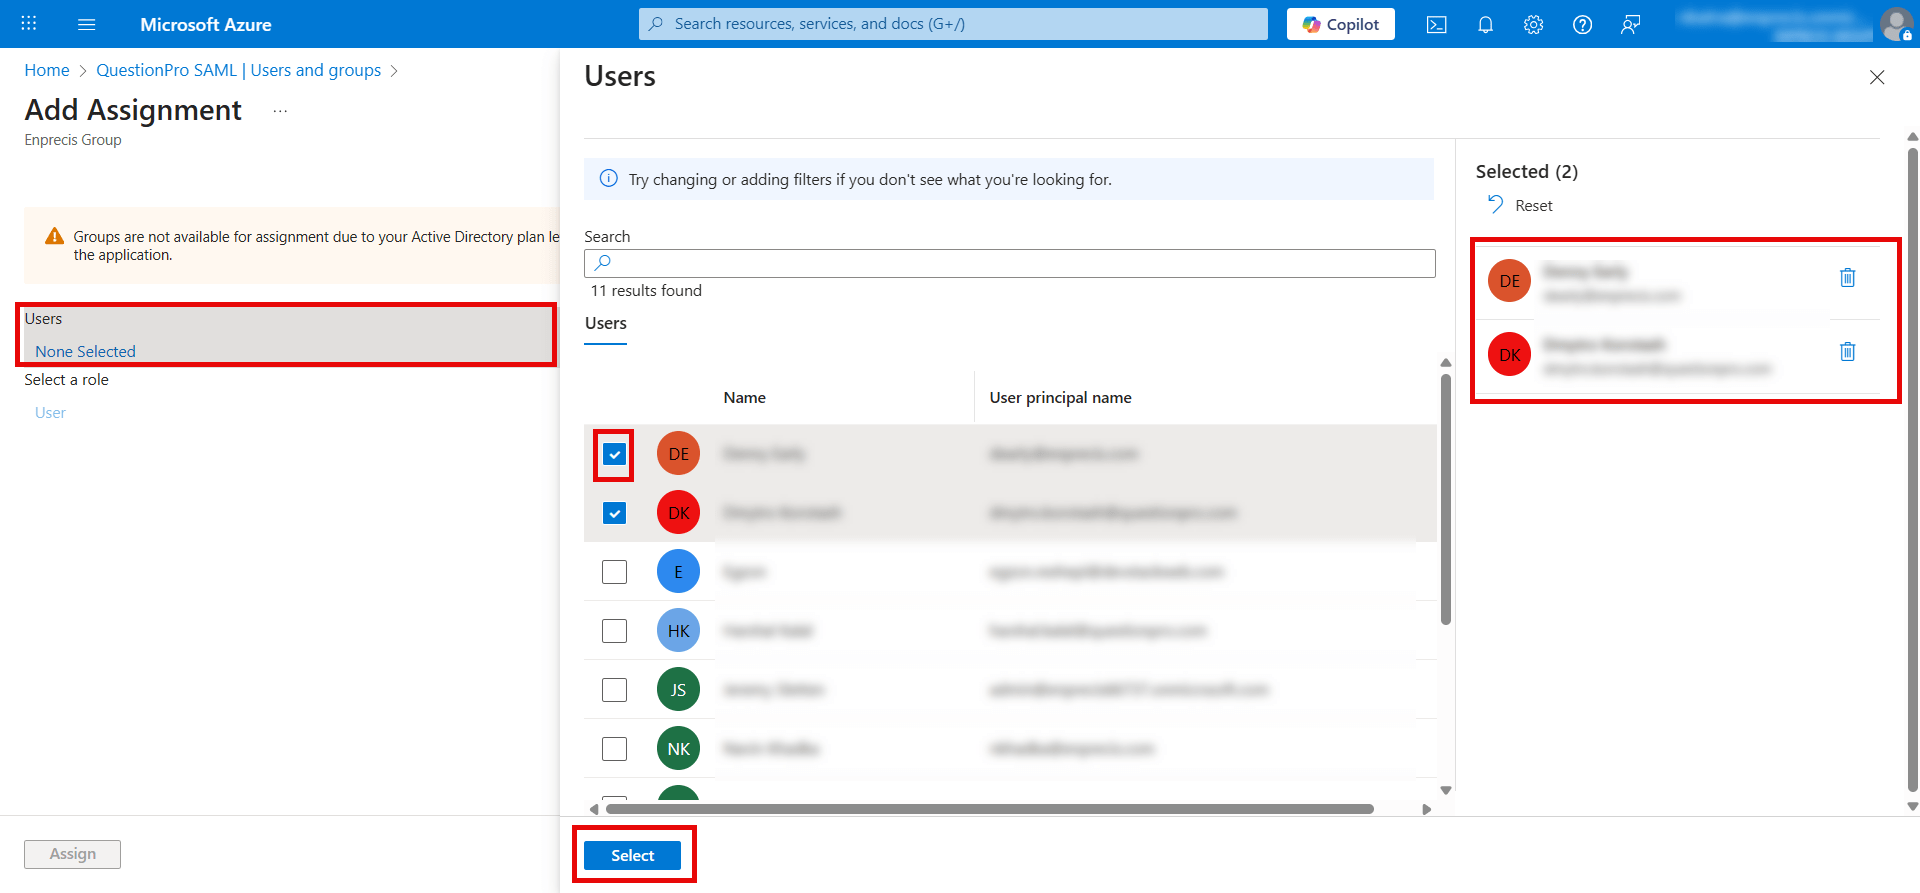Click the JS avatar in the user list
Viewport: 1920px width, 893px height.
tap(678, 690)
